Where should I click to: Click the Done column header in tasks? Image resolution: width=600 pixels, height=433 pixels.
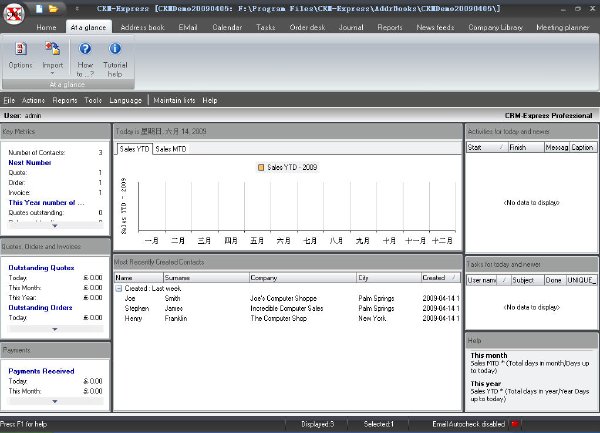(x=555, y=280)
